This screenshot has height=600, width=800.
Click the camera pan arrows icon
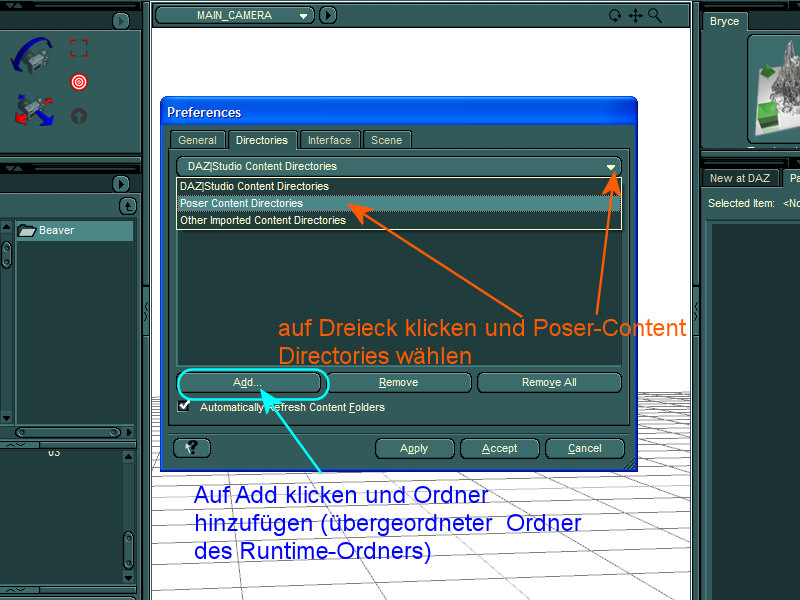point(34,110)
